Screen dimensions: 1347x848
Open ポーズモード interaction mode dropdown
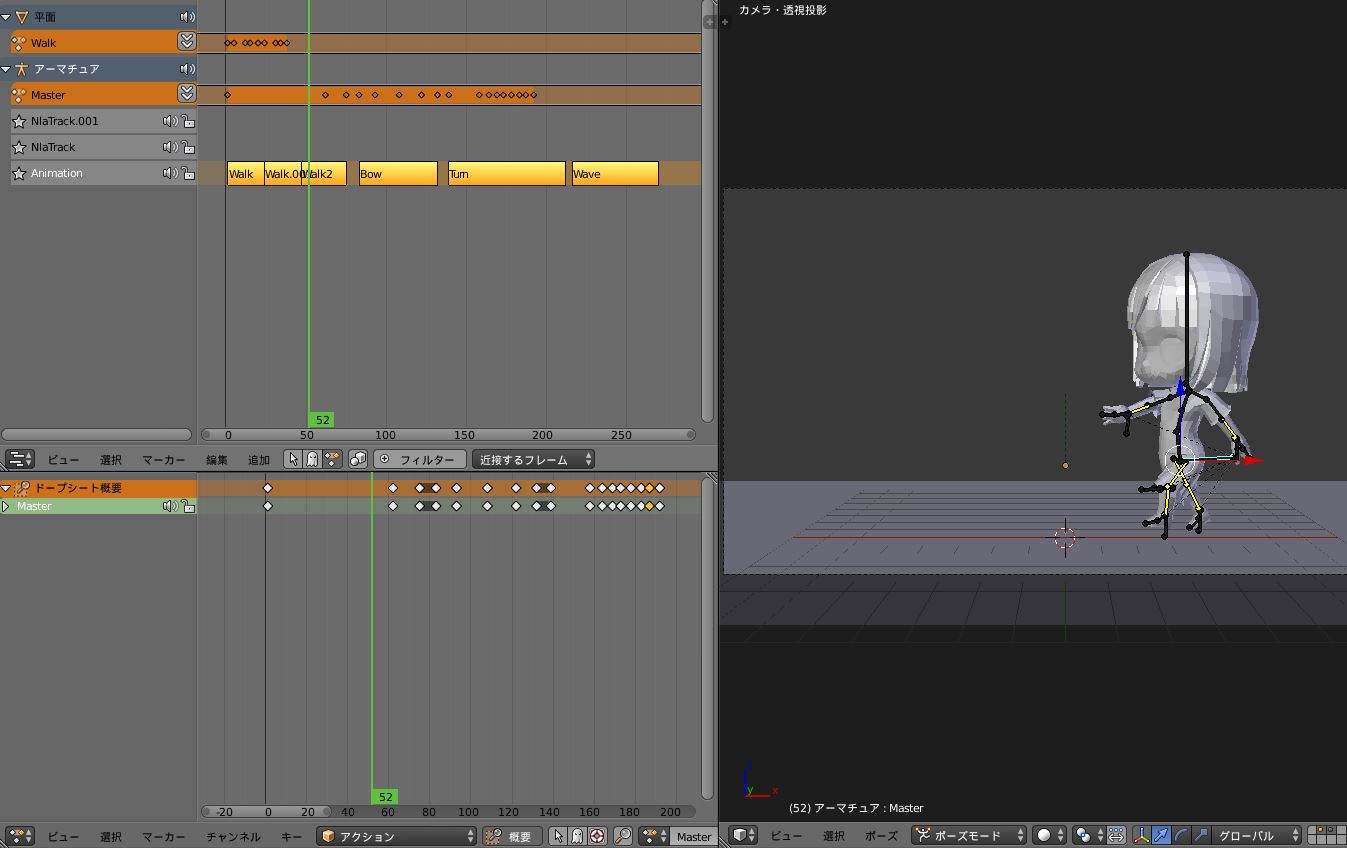click(969, 835)
